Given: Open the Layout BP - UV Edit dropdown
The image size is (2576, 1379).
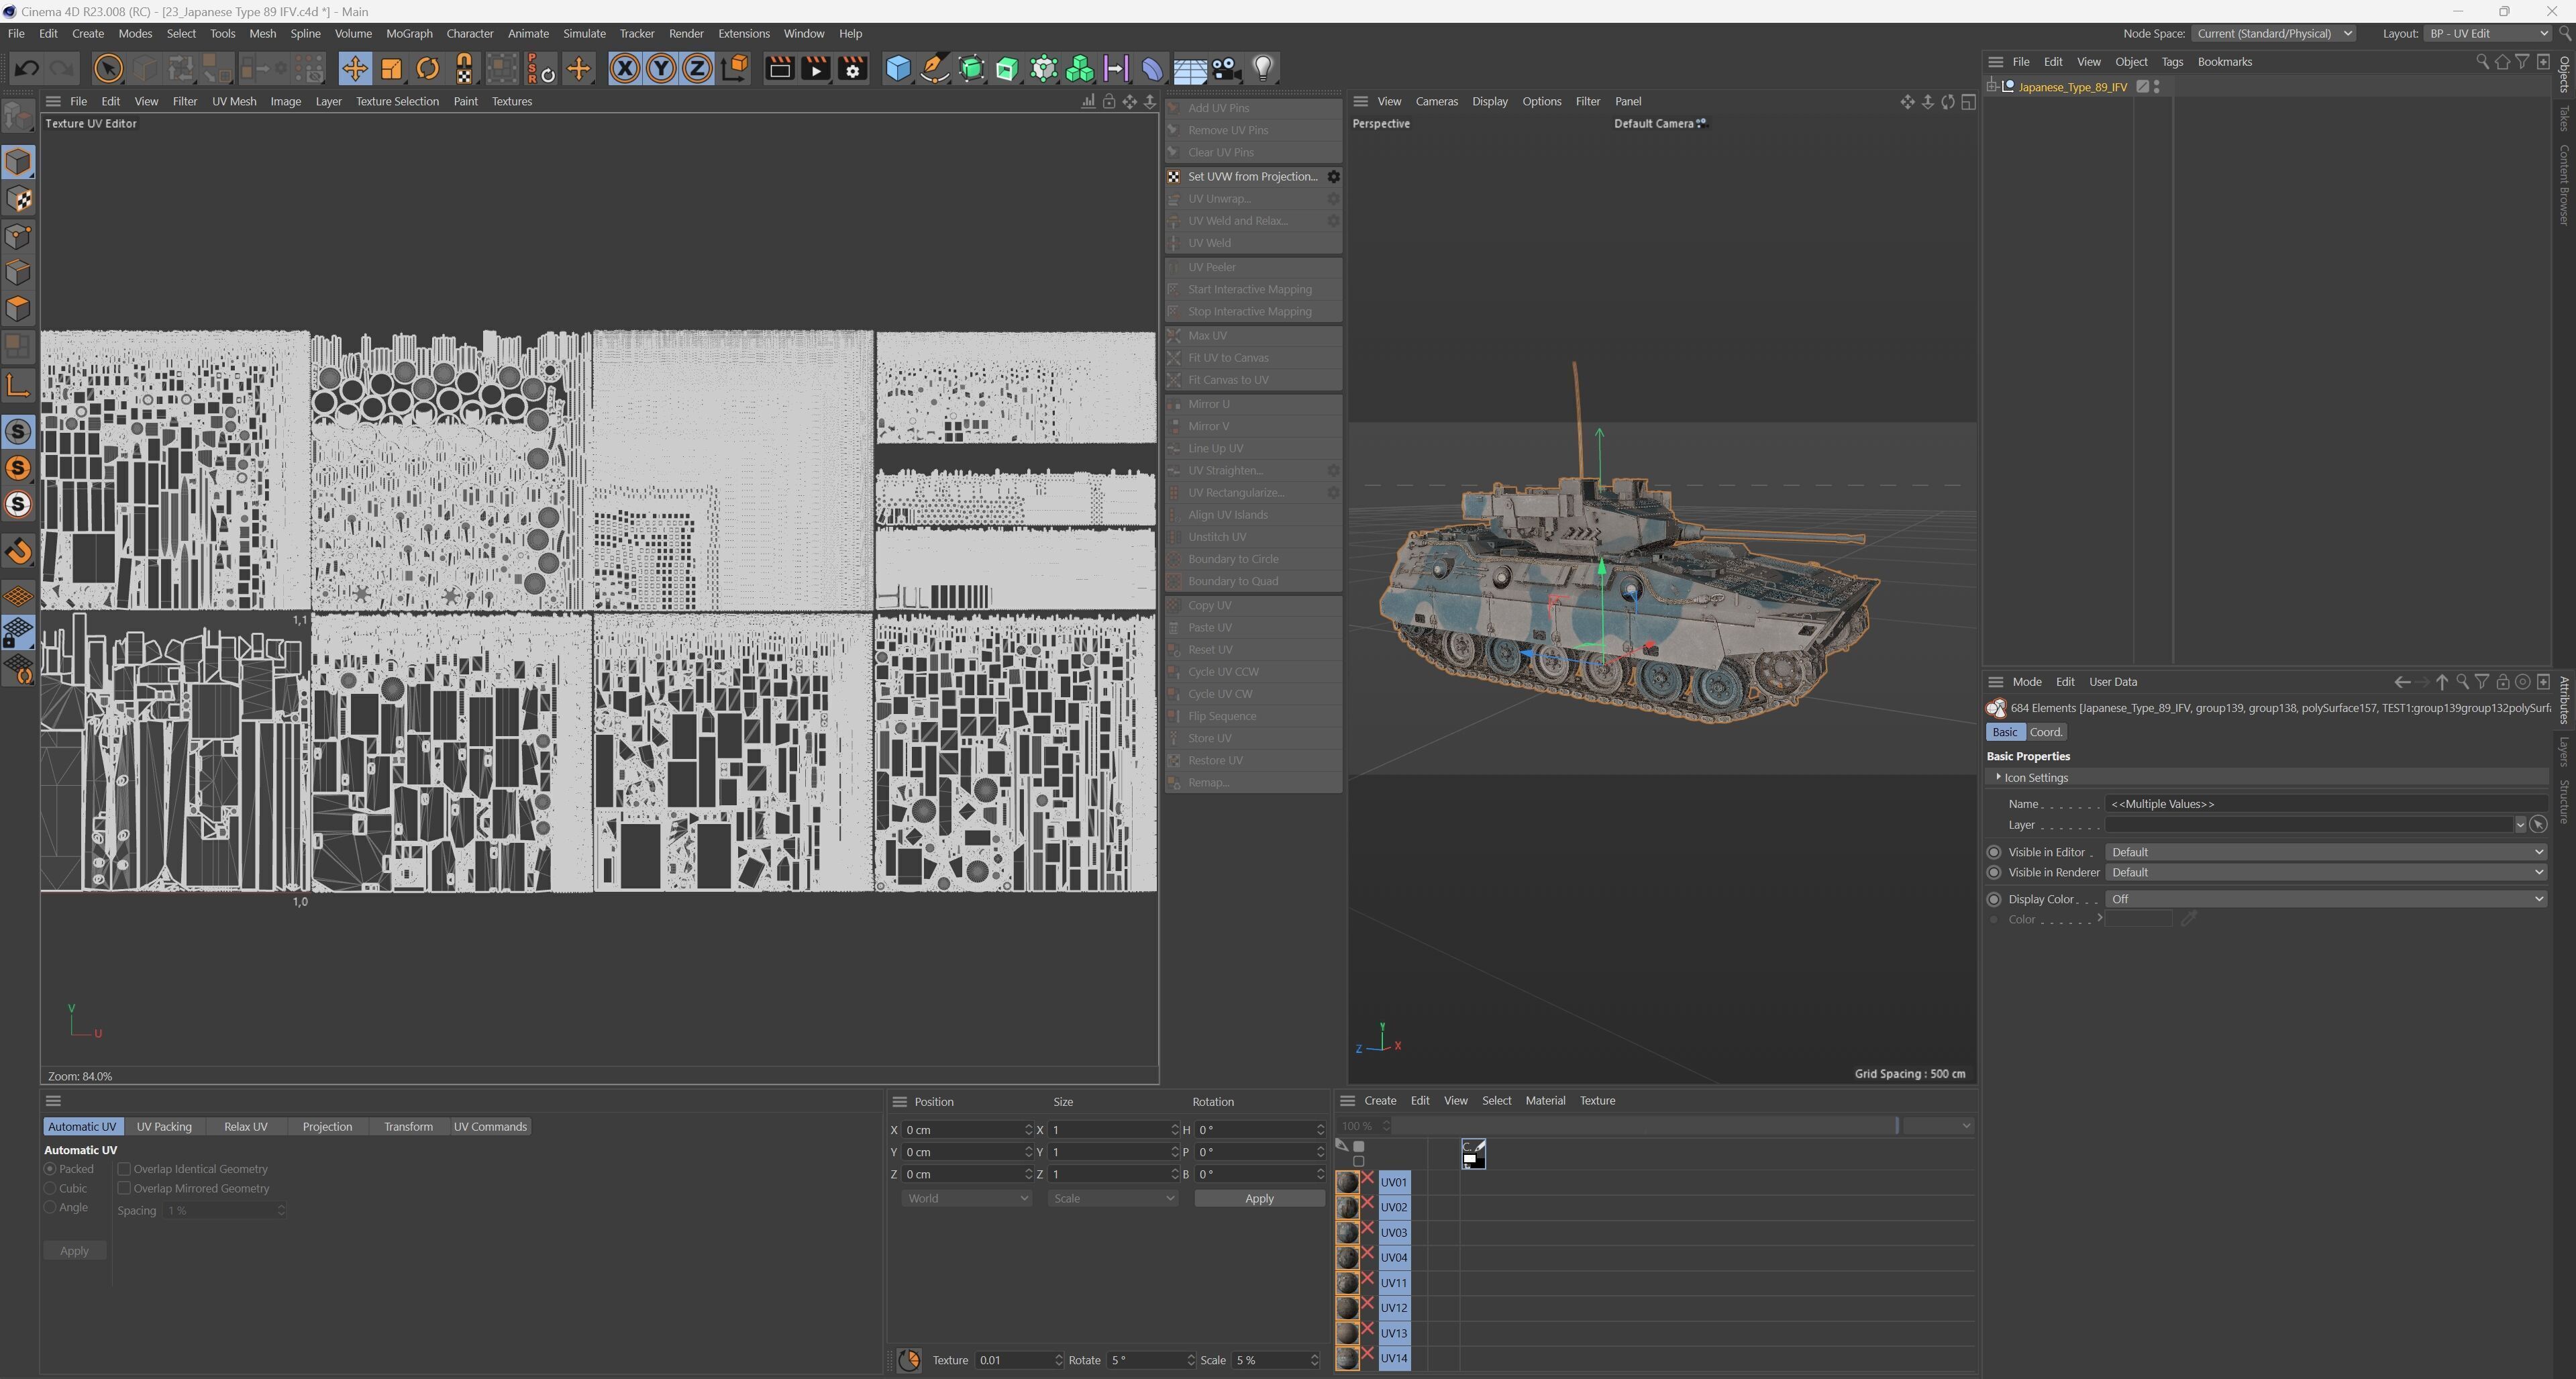Looking at the screenshot, I should pyautogui.click(x=2488, y=33).
